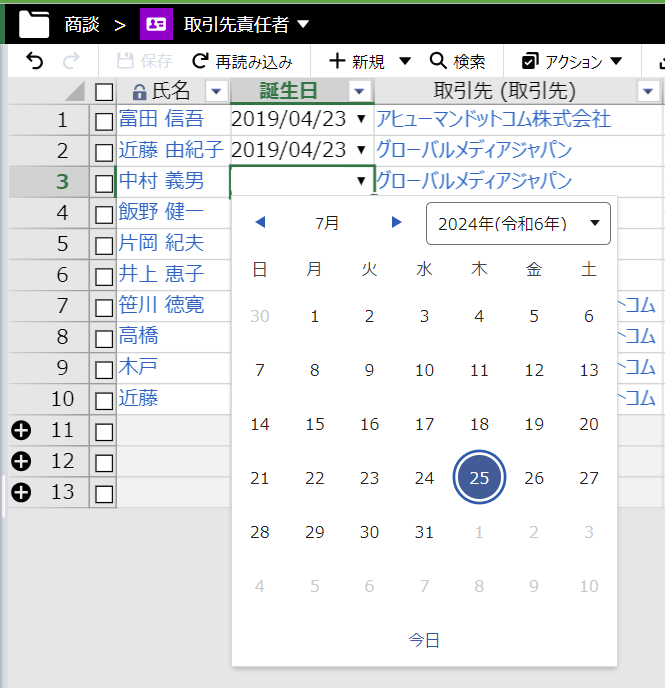Viewport: 665px width, 688px height.
Task: Select day 15 in the calendar
Action: 315,424
